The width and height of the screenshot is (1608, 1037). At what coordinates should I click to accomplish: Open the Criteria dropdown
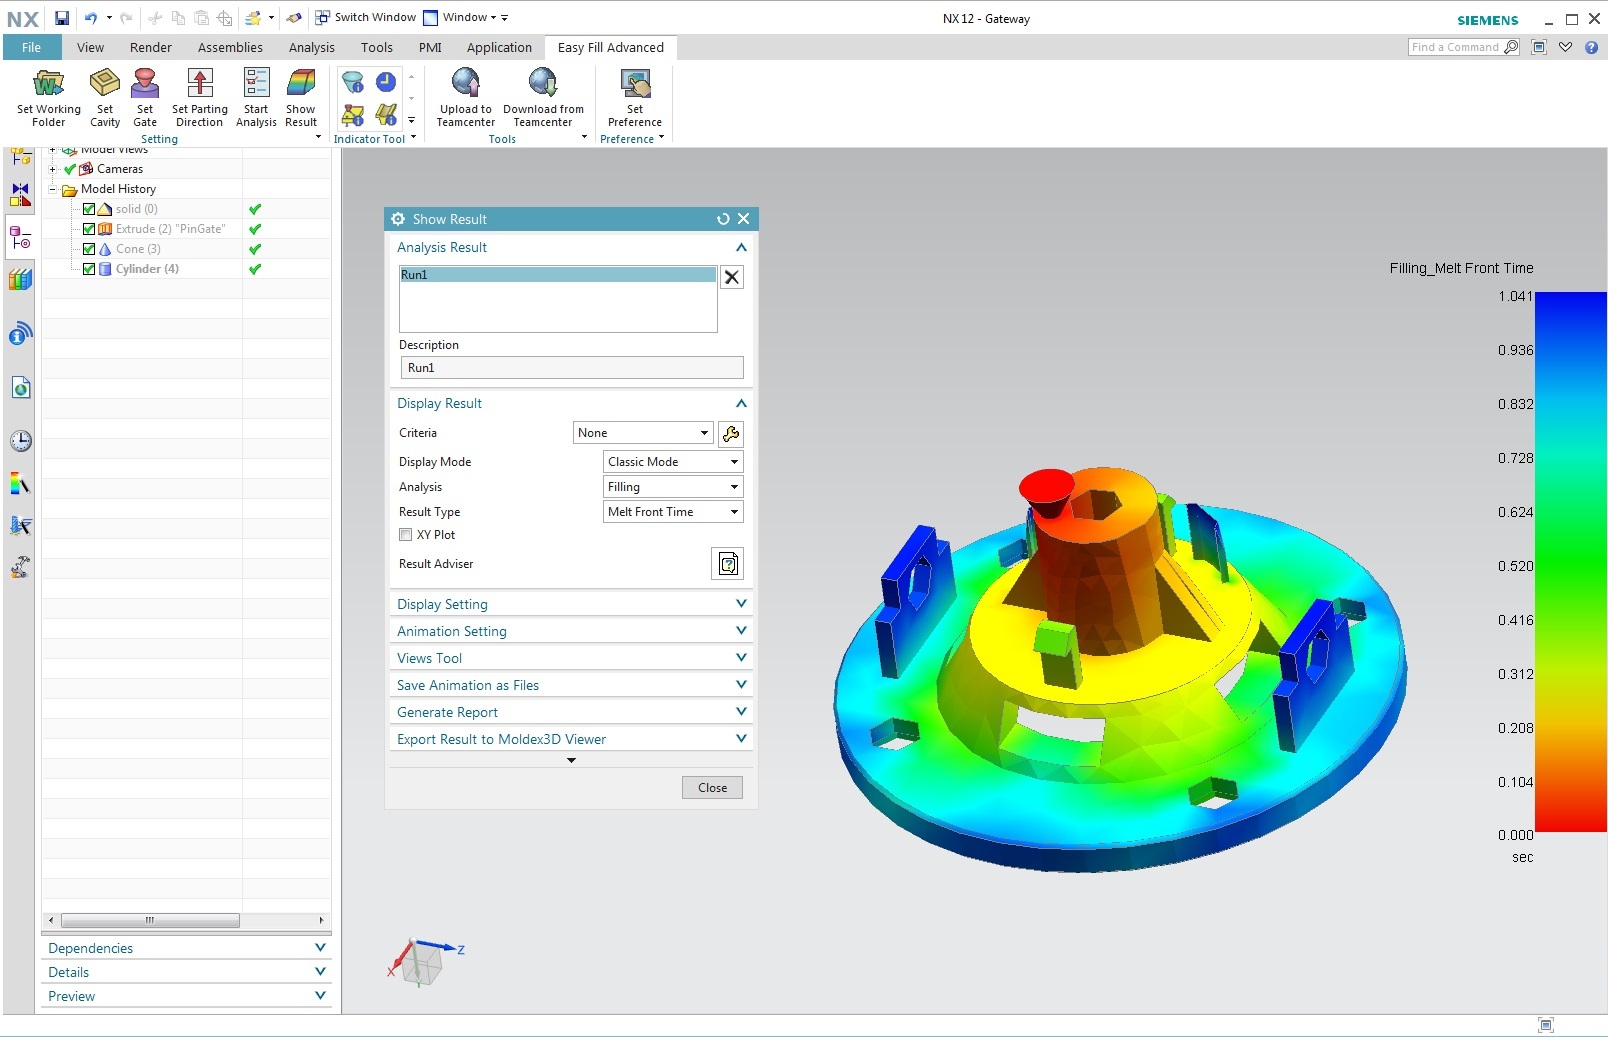point(643,433)
